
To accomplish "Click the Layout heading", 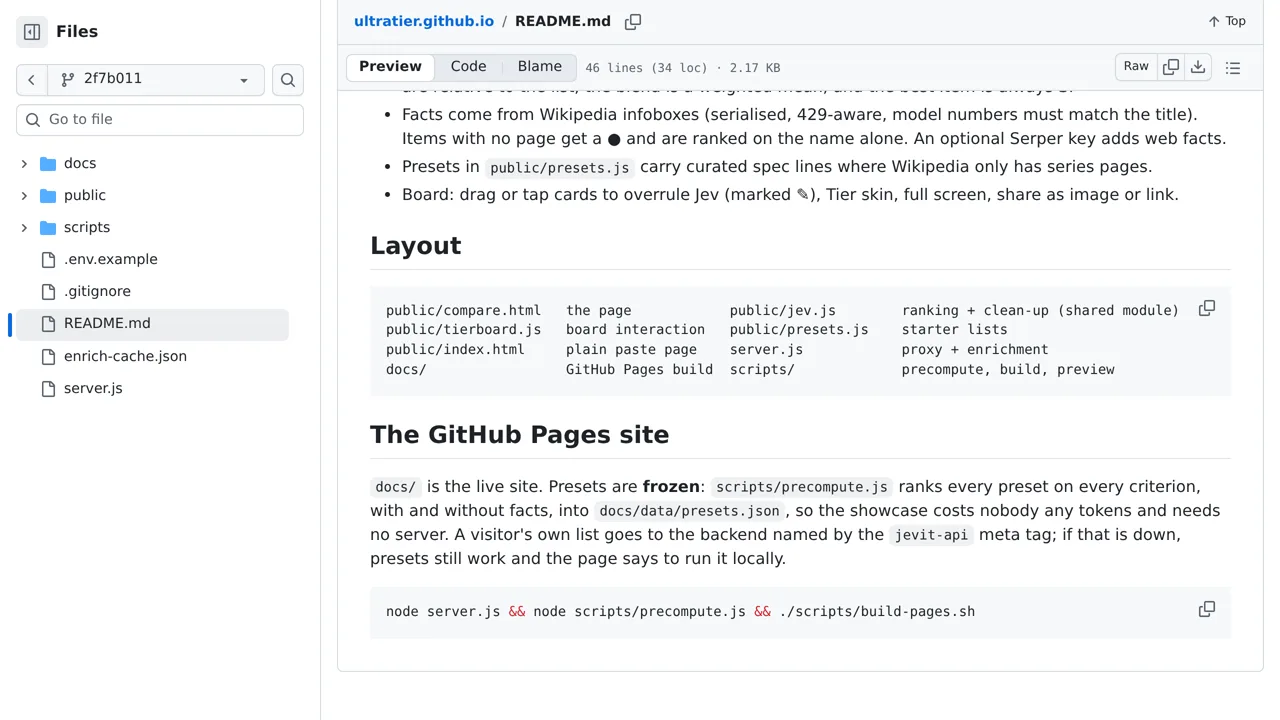I will pos(416,246).
